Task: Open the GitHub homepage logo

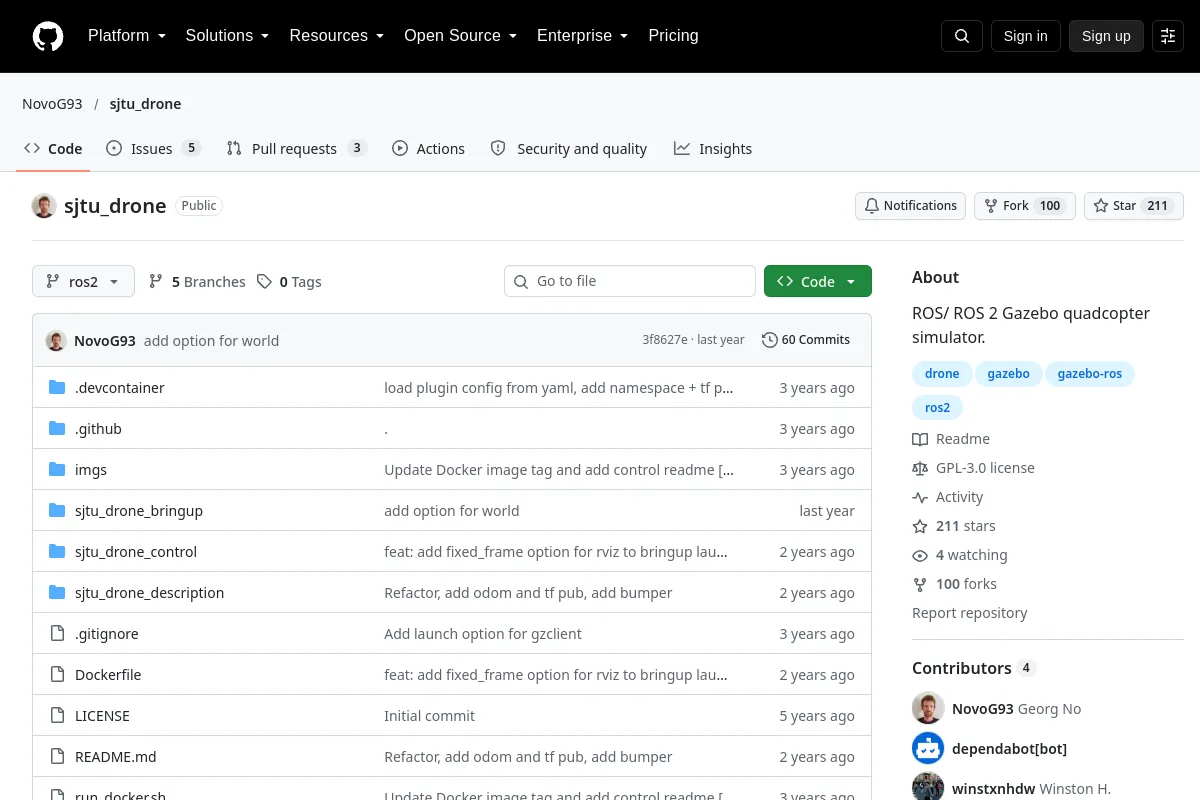Action: [x=48, y=36]
